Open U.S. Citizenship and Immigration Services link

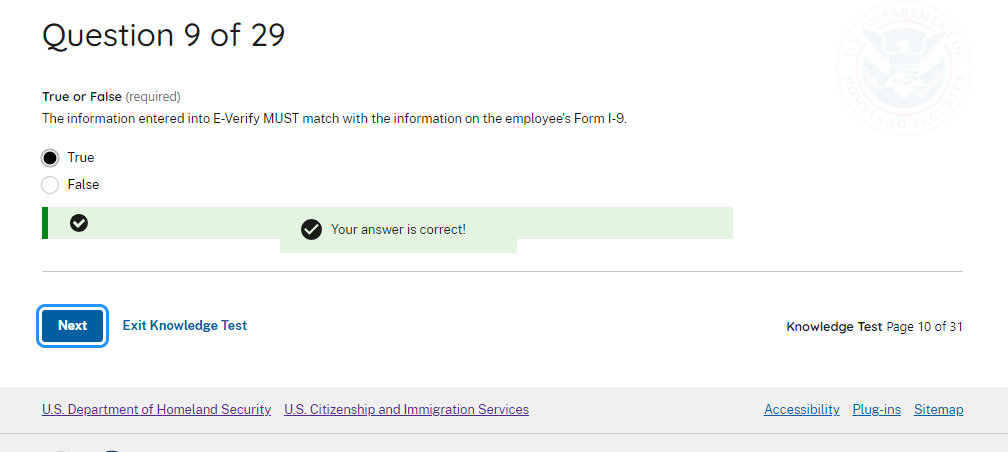pos(406,409)
